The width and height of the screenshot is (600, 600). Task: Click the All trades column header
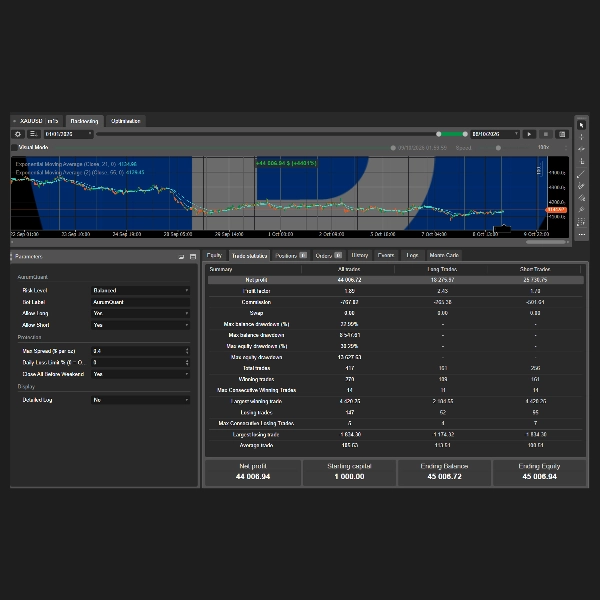click(x=349, y=269)
